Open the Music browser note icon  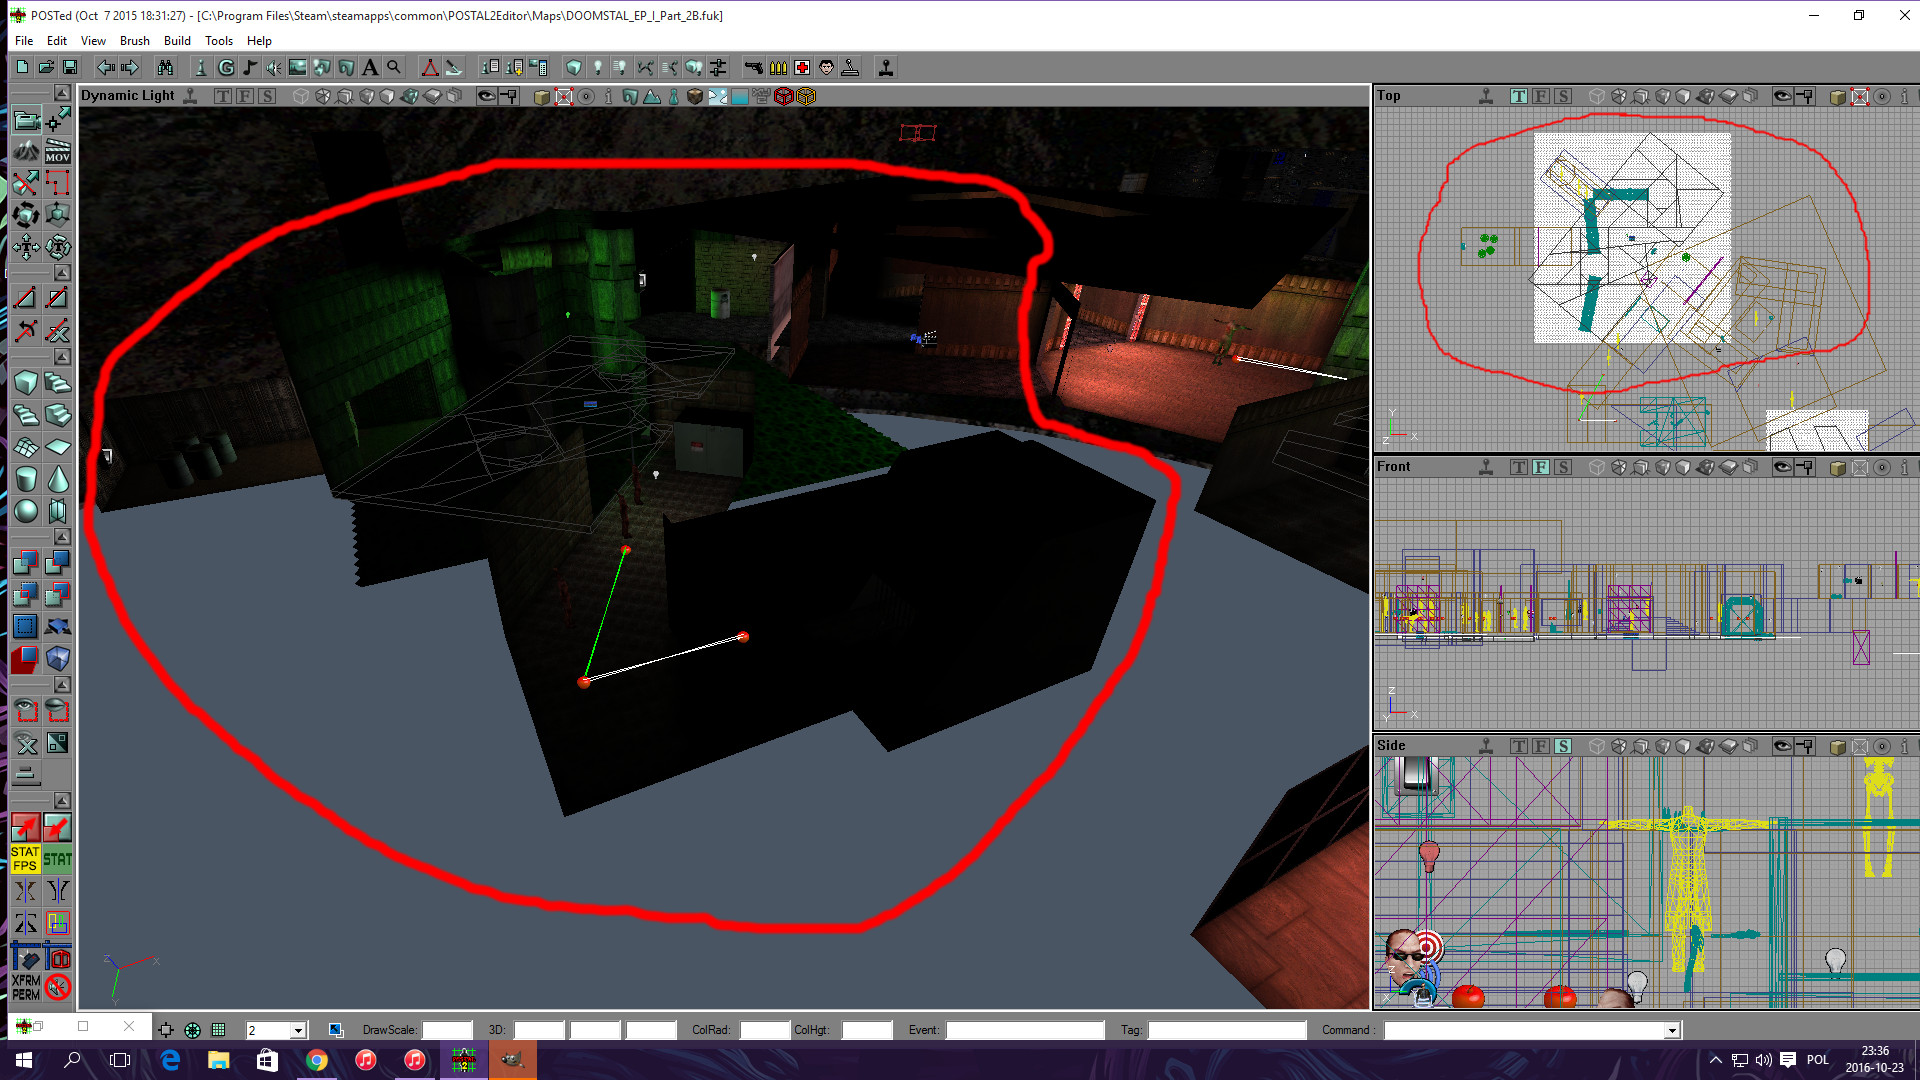pyautogui.click(x=250, y=67)
